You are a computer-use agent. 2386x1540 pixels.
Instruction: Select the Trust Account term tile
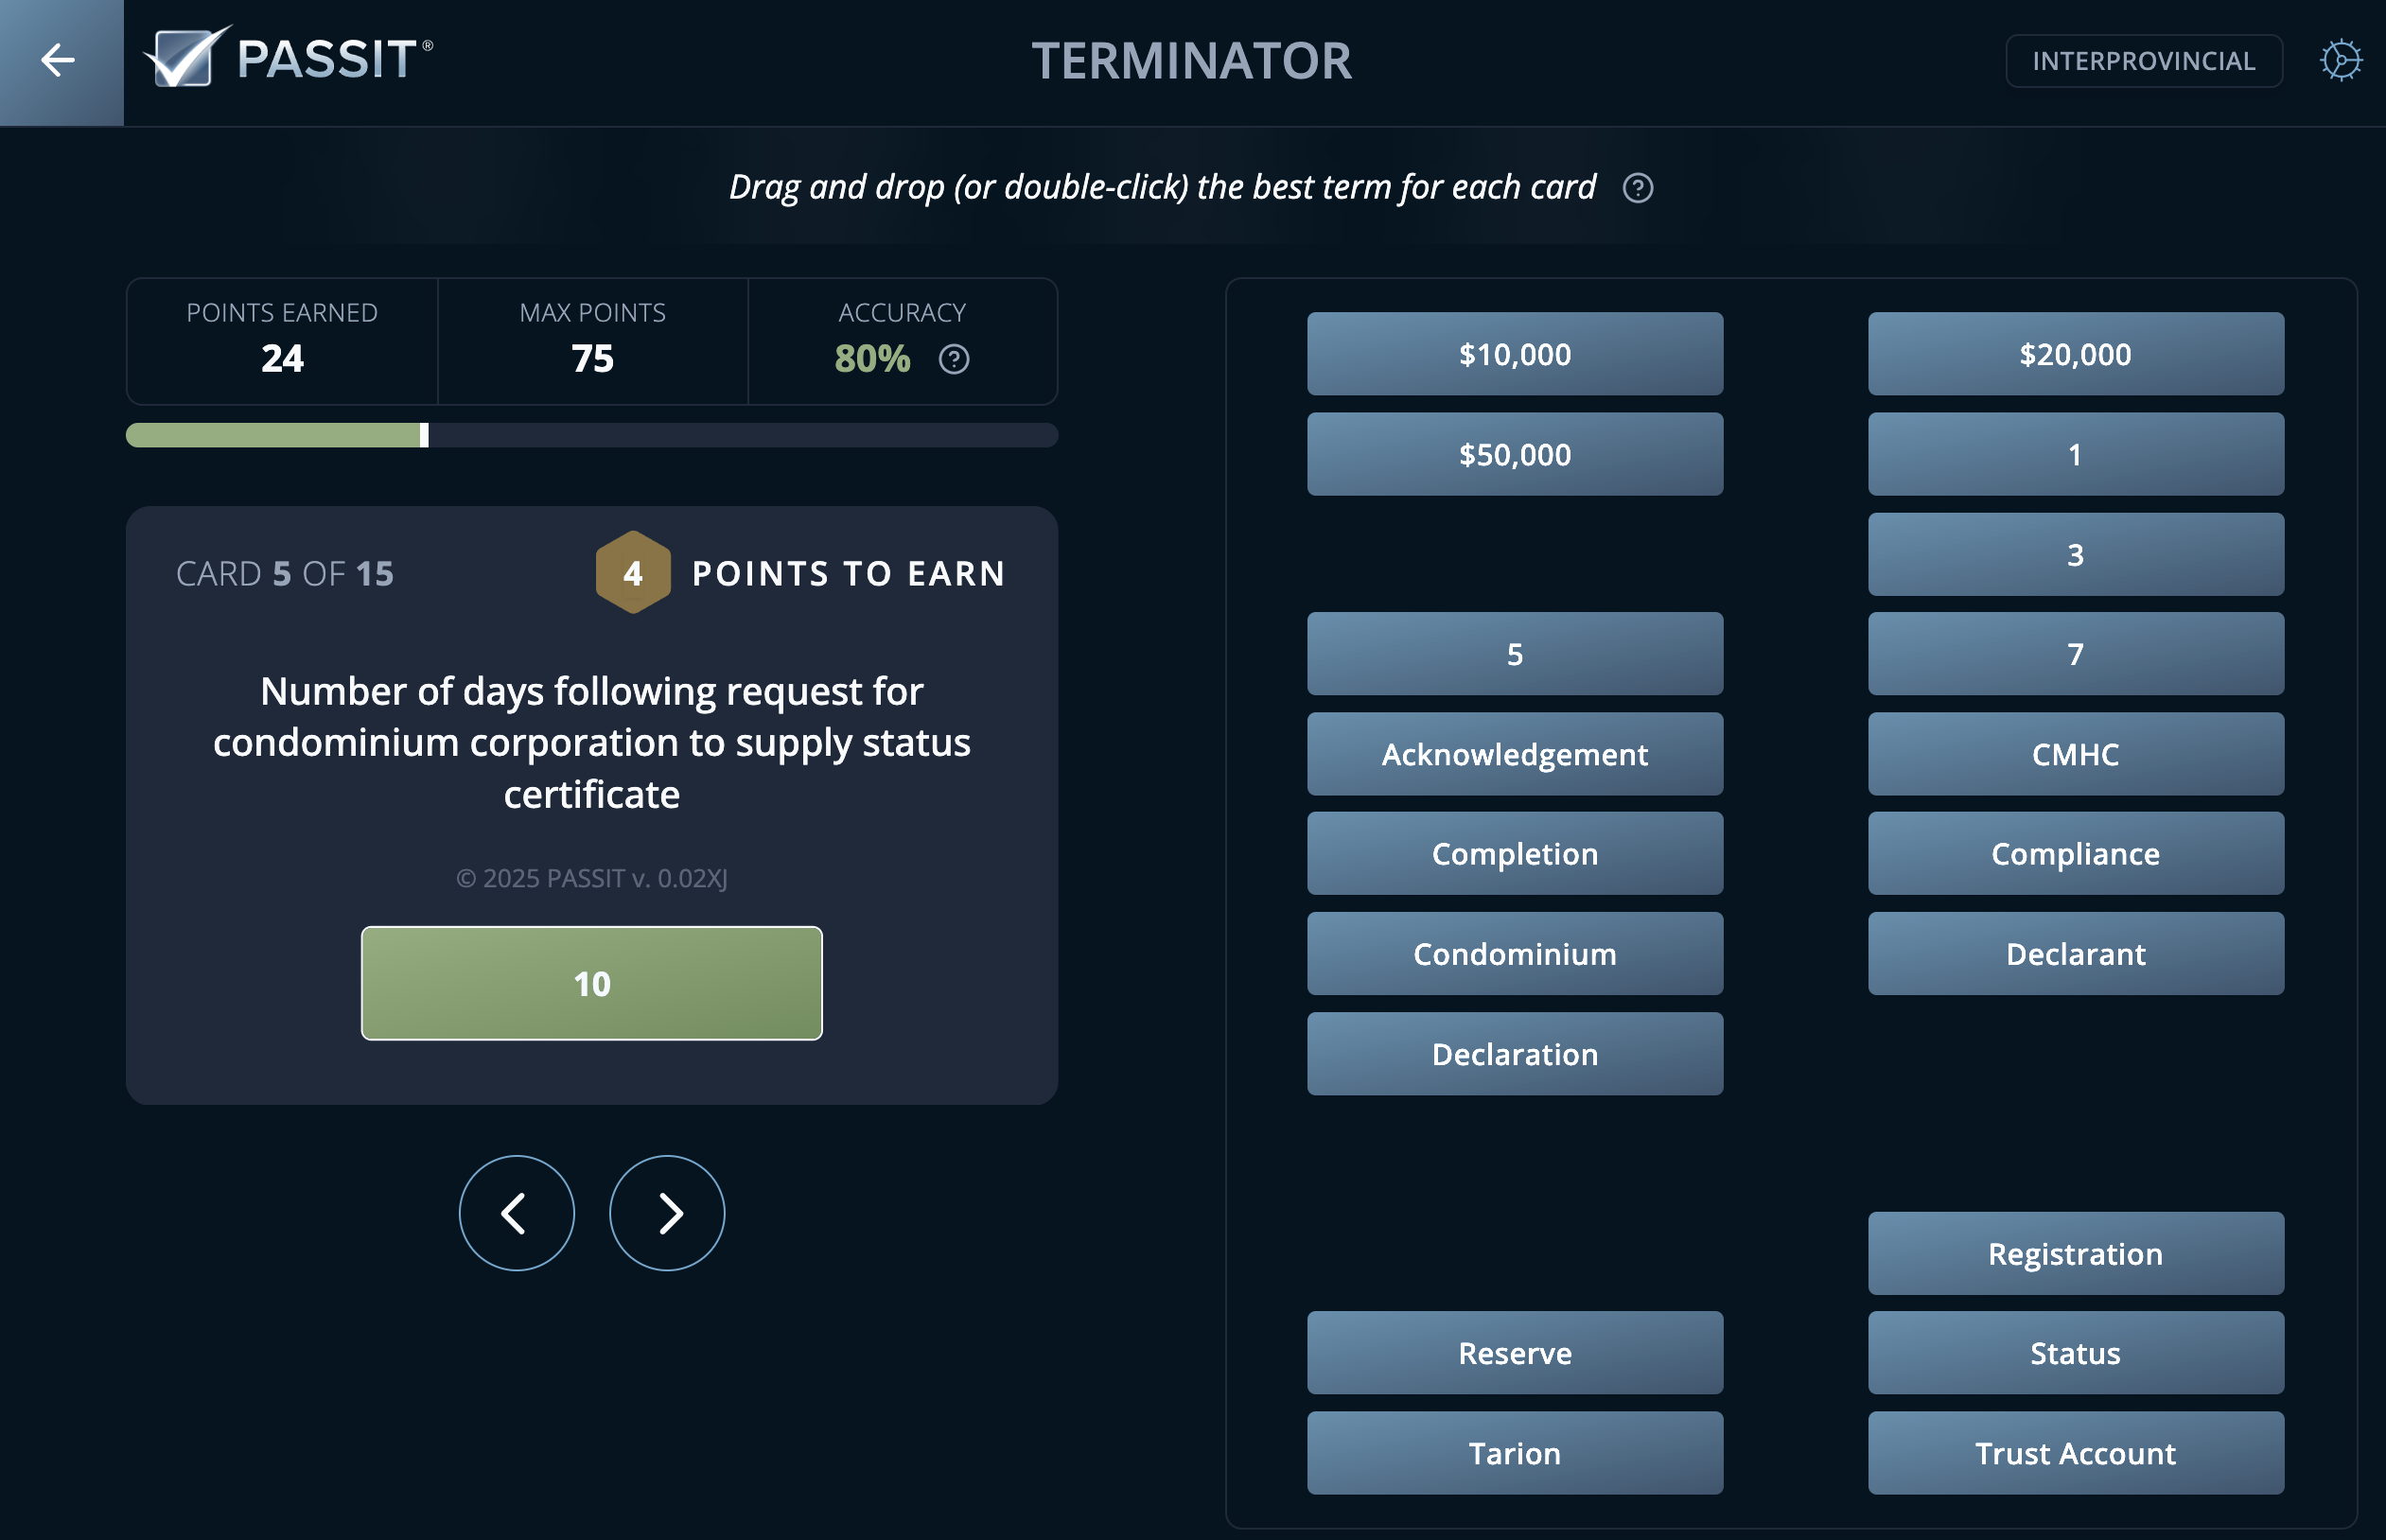pyautogui.click(x=2076, y=1453)
